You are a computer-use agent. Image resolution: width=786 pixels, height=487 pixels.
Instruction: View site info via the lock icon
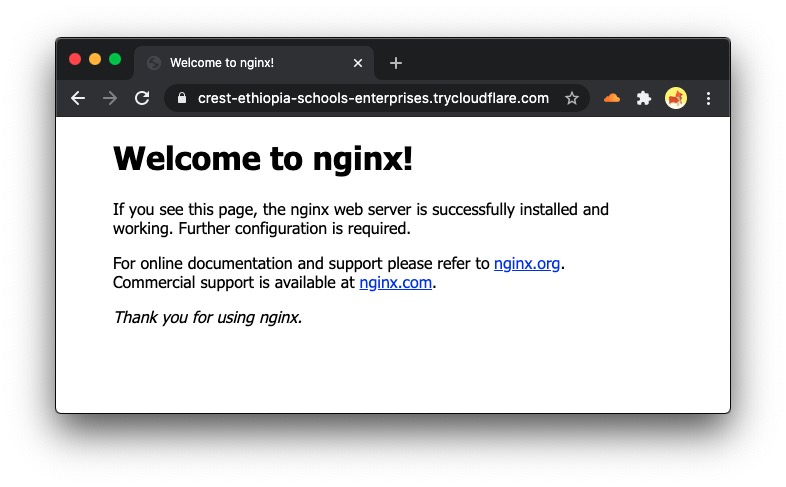[x=182, y=98]
